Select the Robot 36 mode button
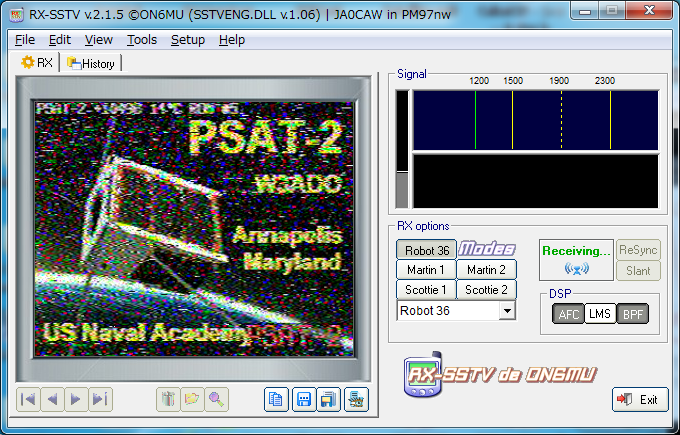This screenshot has height=435, width=680. [x=427, y=250]
